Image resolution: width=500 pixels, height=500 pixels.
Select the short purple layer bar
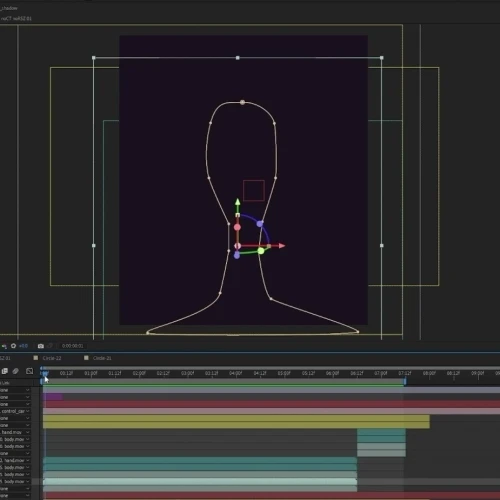pyautogui.click(x=53, y=397)
